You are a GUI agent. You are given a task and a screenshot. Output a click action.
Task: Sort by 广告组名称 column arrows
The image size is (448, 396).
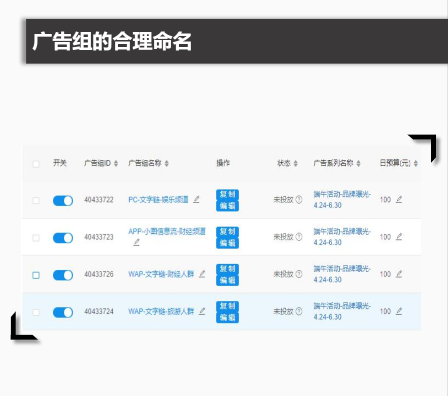[166, 163]
